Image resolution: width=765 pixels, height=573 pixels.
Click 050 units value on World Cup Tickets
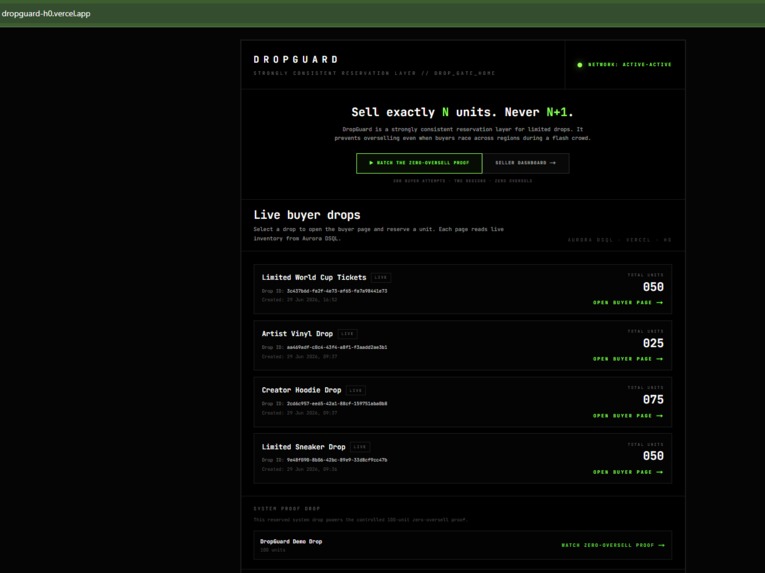(653, 287)
